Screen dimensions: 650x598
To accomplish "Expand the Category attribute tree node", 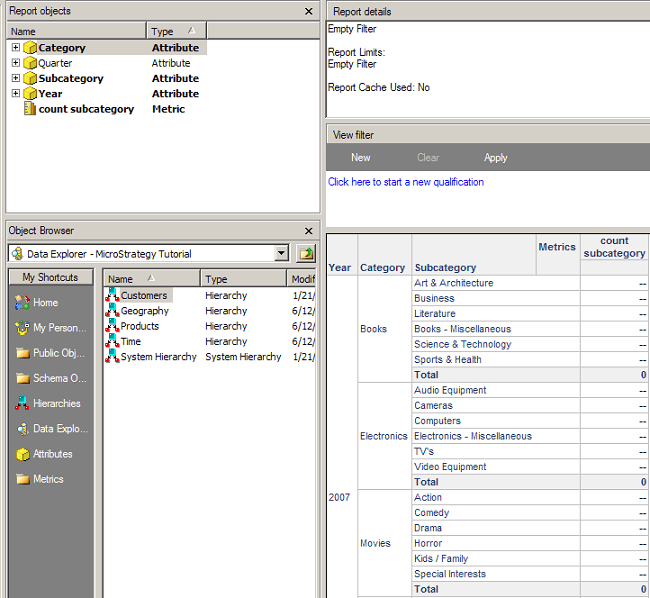I will click(x=16, y=48).
